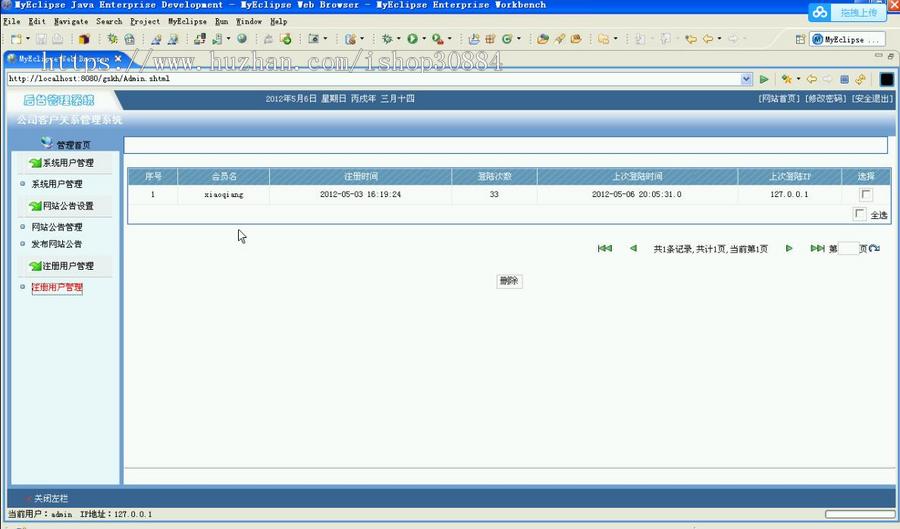
Task: Click the 安全退出 logout link
Action: click(x=872, y=99)
